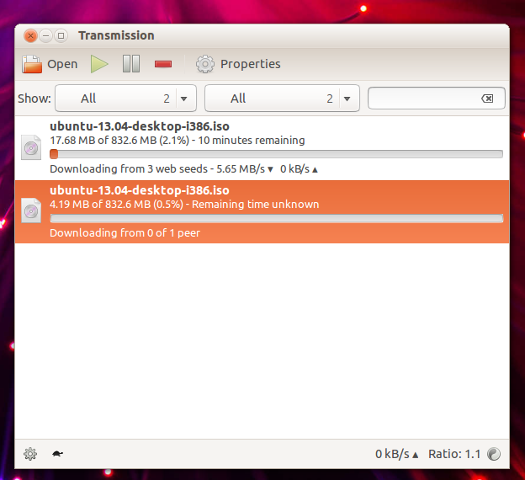Click the ratio statistics icon next to Ratio: 1.1
Screen dimensions: 525x480
[494, 454]
